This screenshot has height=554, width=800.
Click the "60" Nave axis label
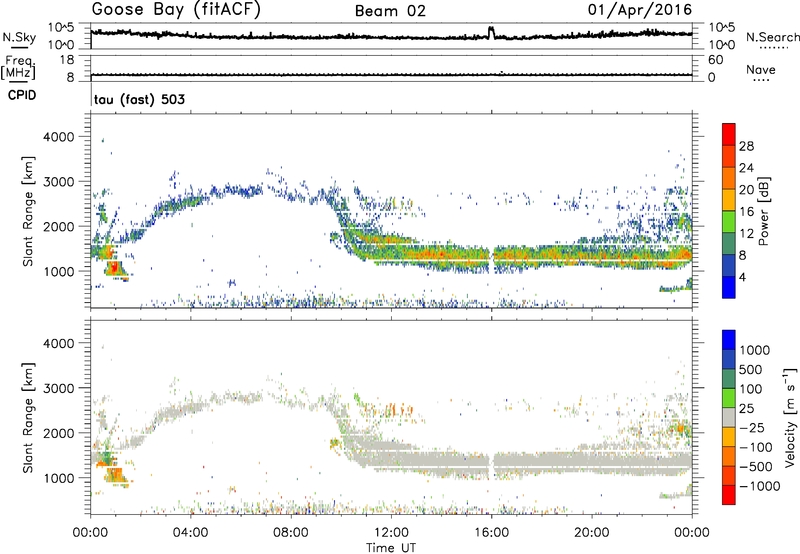coord(715,60)
